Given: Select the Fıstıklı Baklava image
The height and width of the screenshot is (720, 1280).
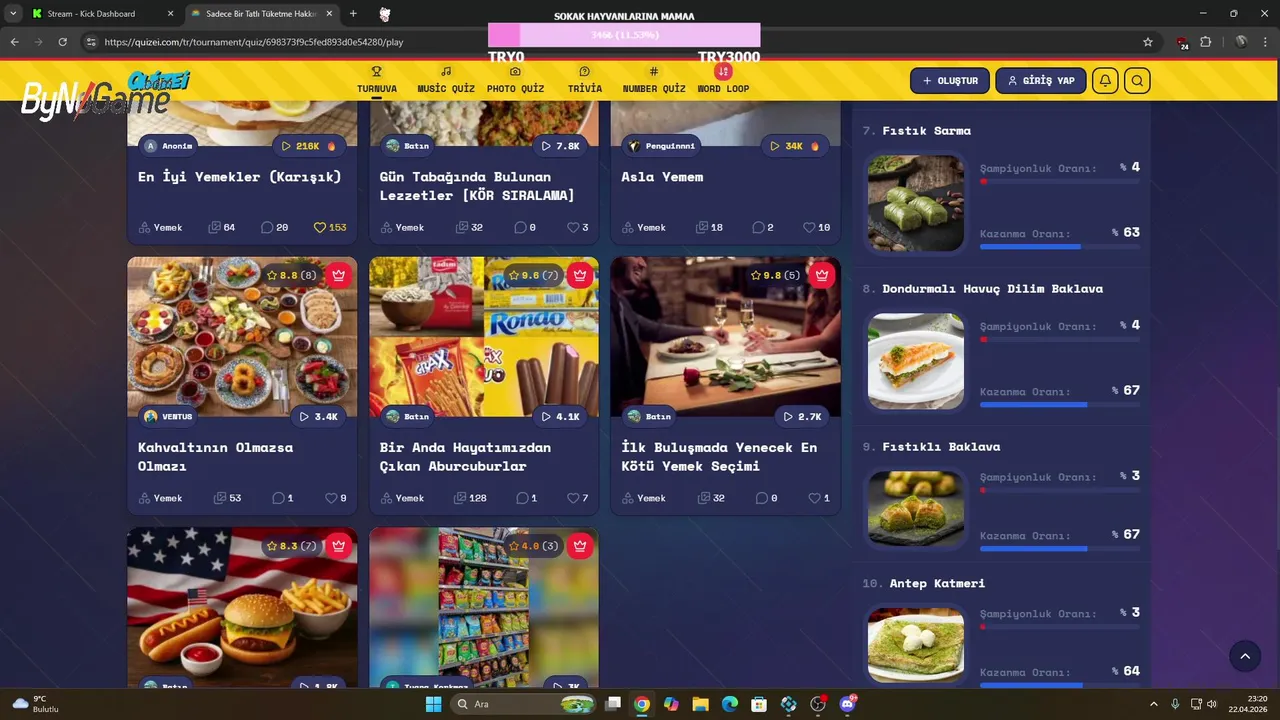Looking at the screenshot, I should pos(916,509).
